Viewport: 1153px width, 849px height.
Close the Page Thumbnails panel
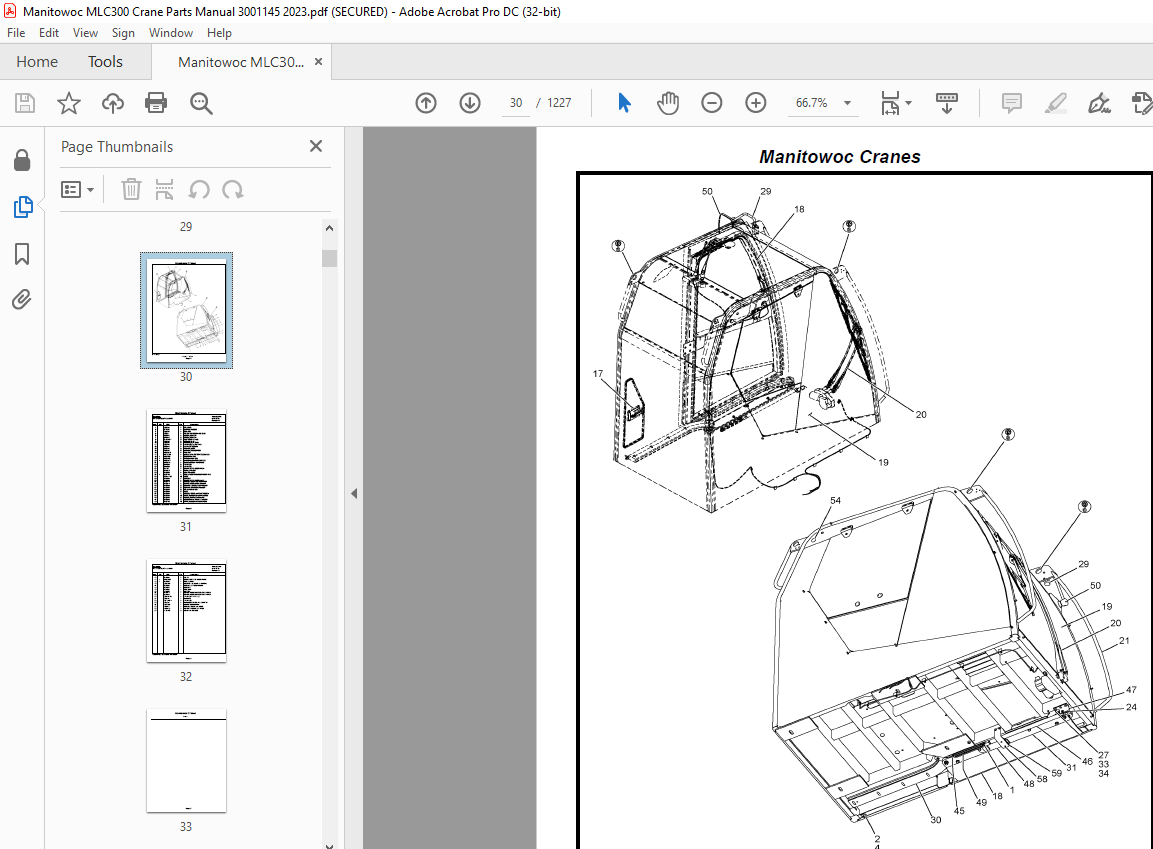tap(316, 146)
